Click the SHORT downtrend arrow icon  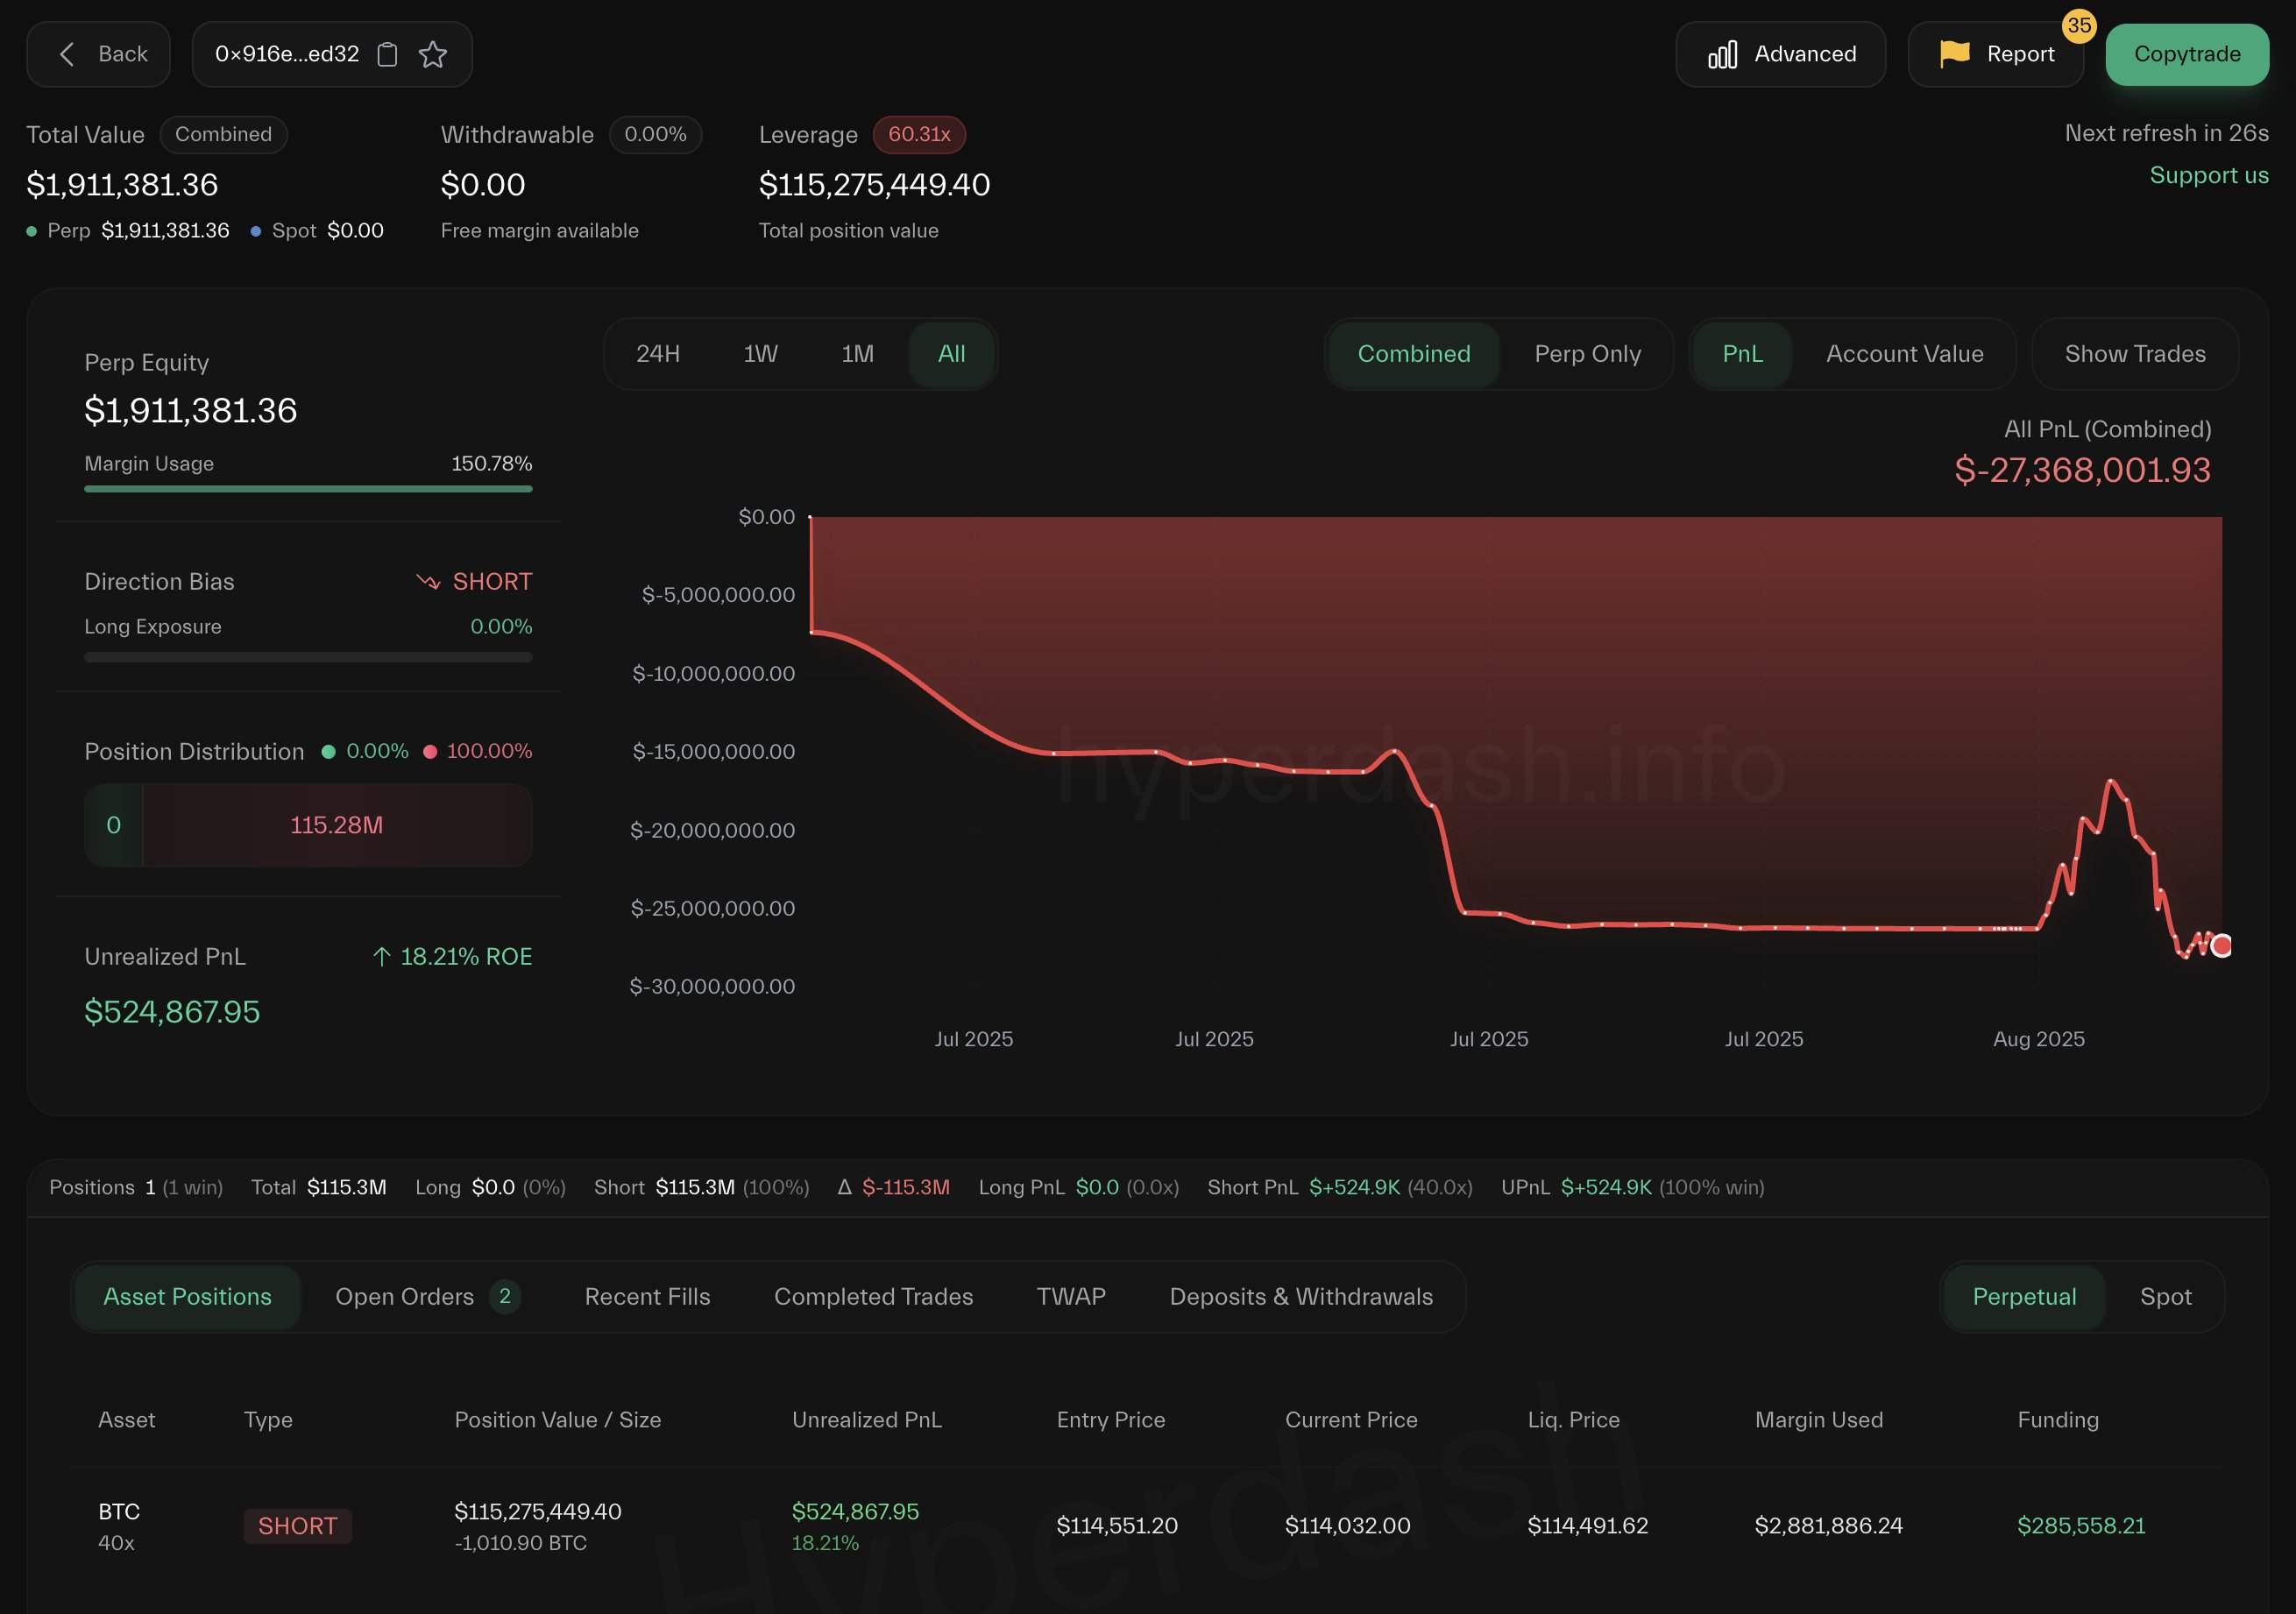click(428, 582)
